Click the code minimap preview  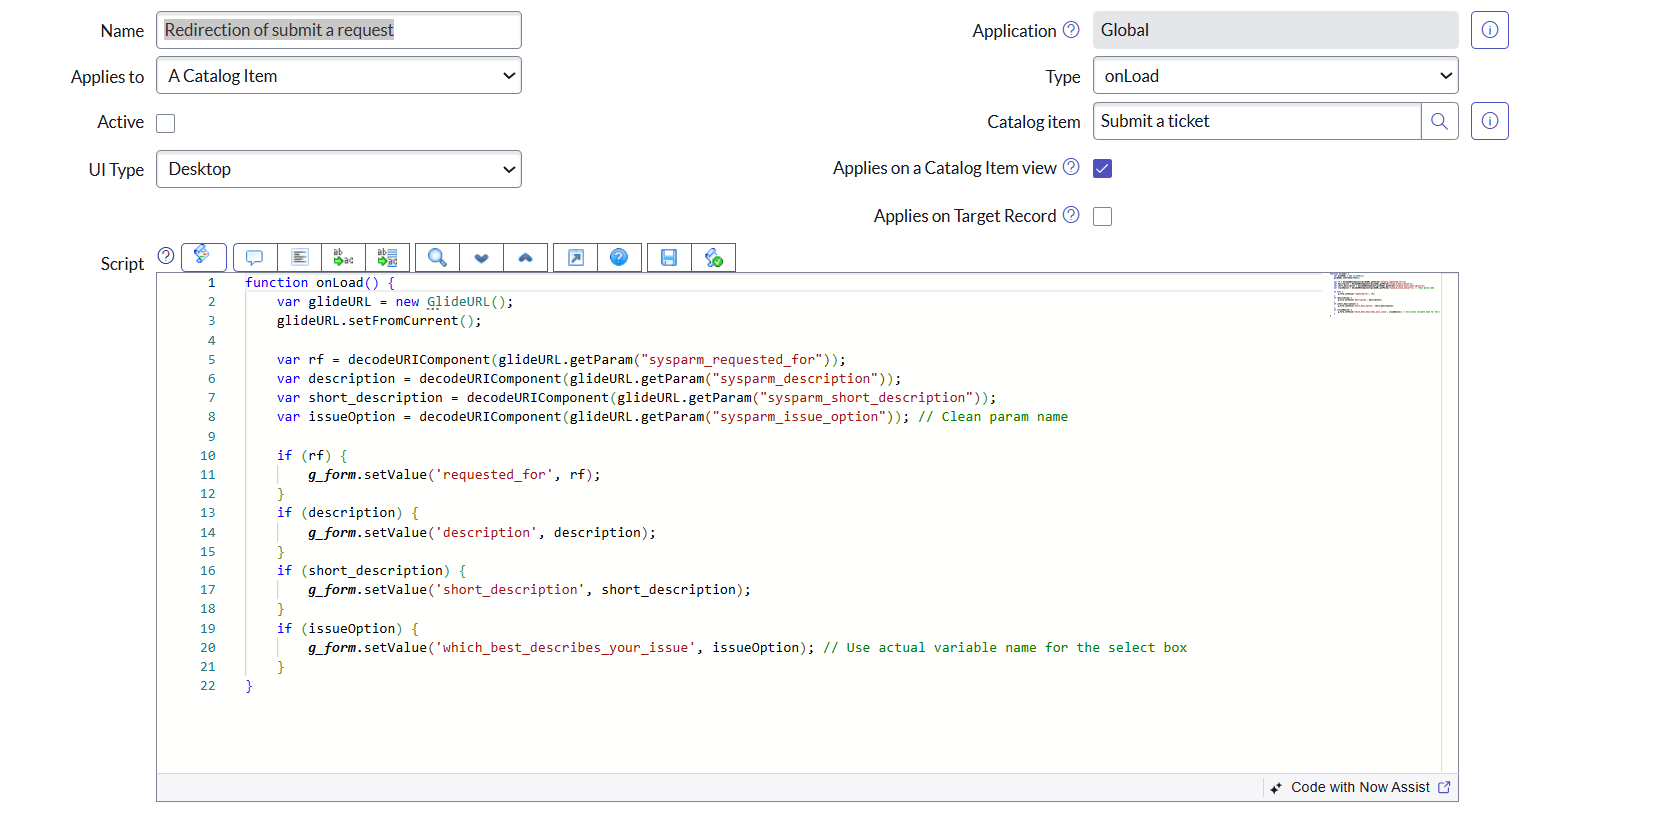pos(1385,294)
